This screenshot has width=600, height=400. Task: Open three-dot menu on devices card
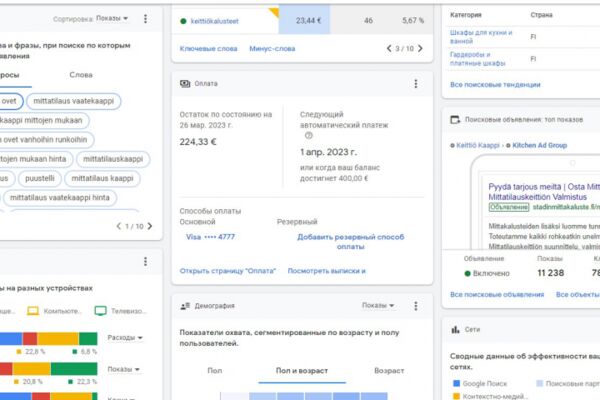click(145, 261)
